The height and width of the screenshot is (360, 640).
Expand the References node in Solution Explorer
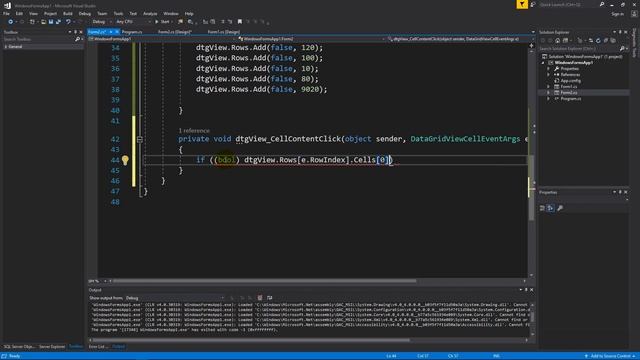pos(549,75)
